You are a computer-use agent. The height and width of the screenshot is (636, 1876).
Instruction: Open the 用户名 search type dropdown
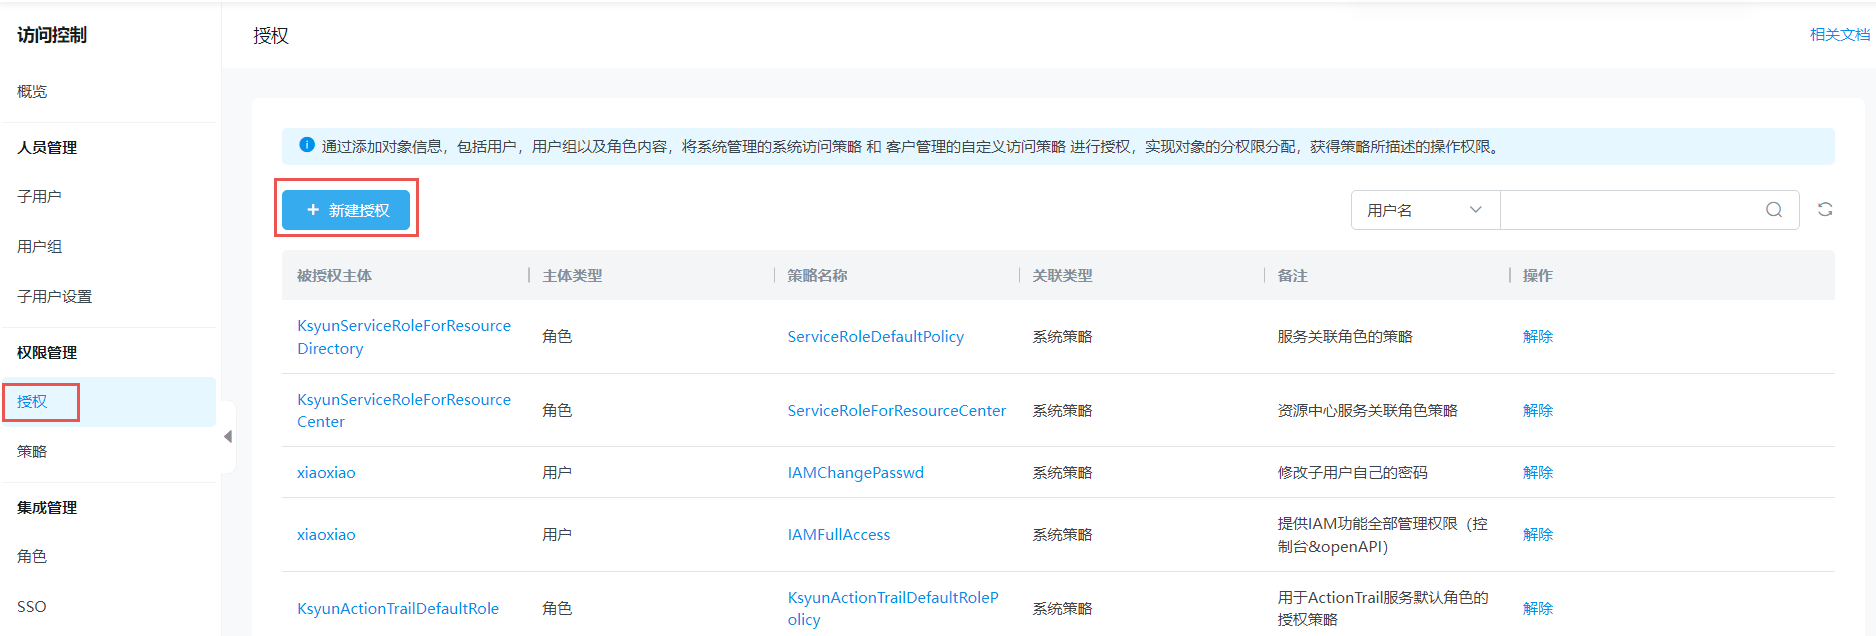[x=1424, y=210]
